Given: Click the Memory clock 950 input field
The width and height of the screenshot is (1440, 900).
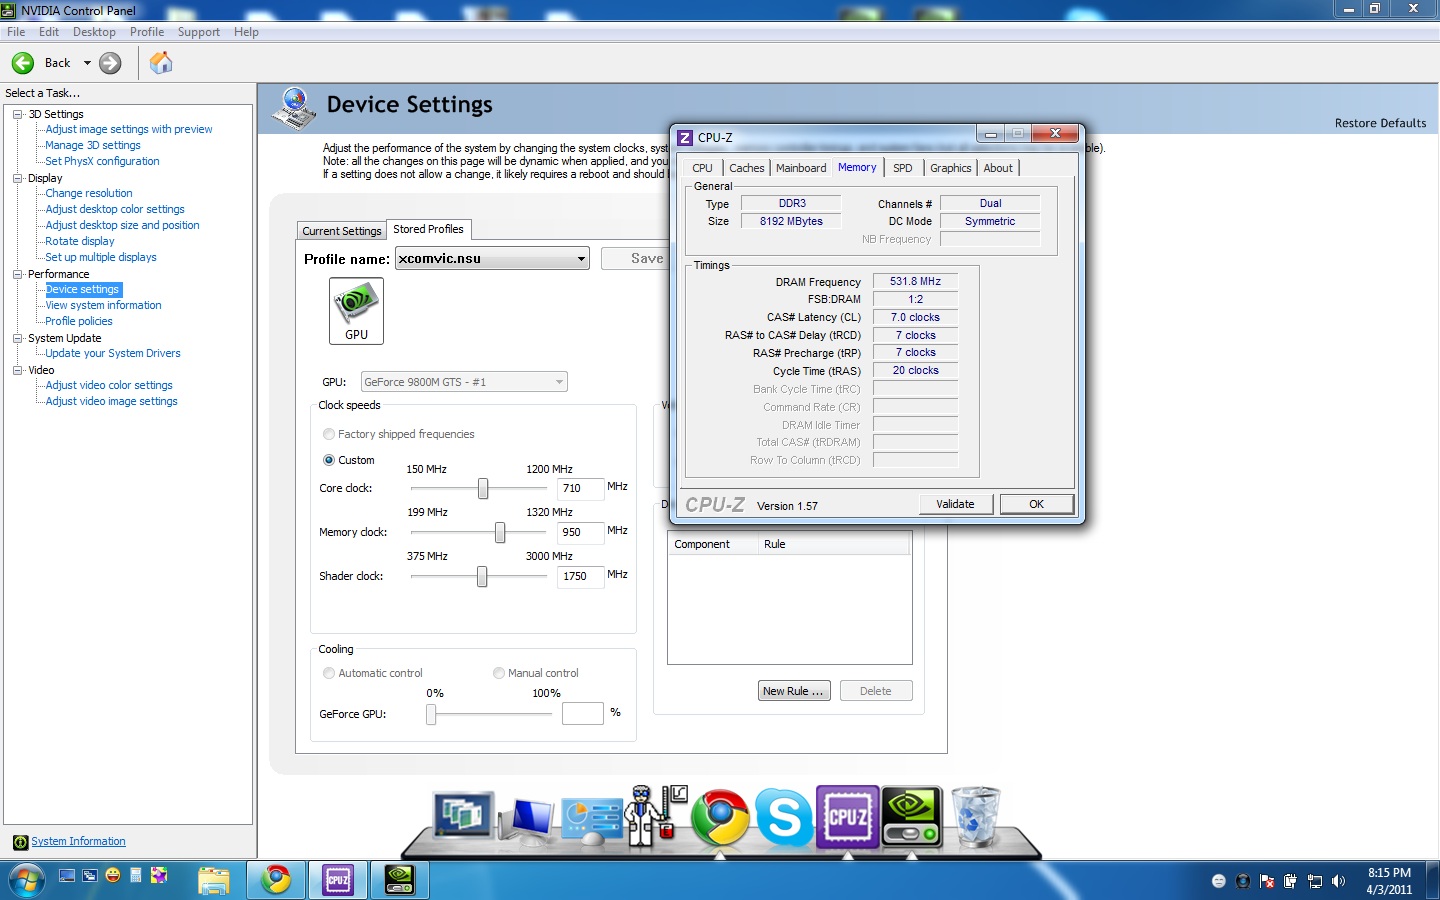Looking at the screenshot, I should (580, 533).
